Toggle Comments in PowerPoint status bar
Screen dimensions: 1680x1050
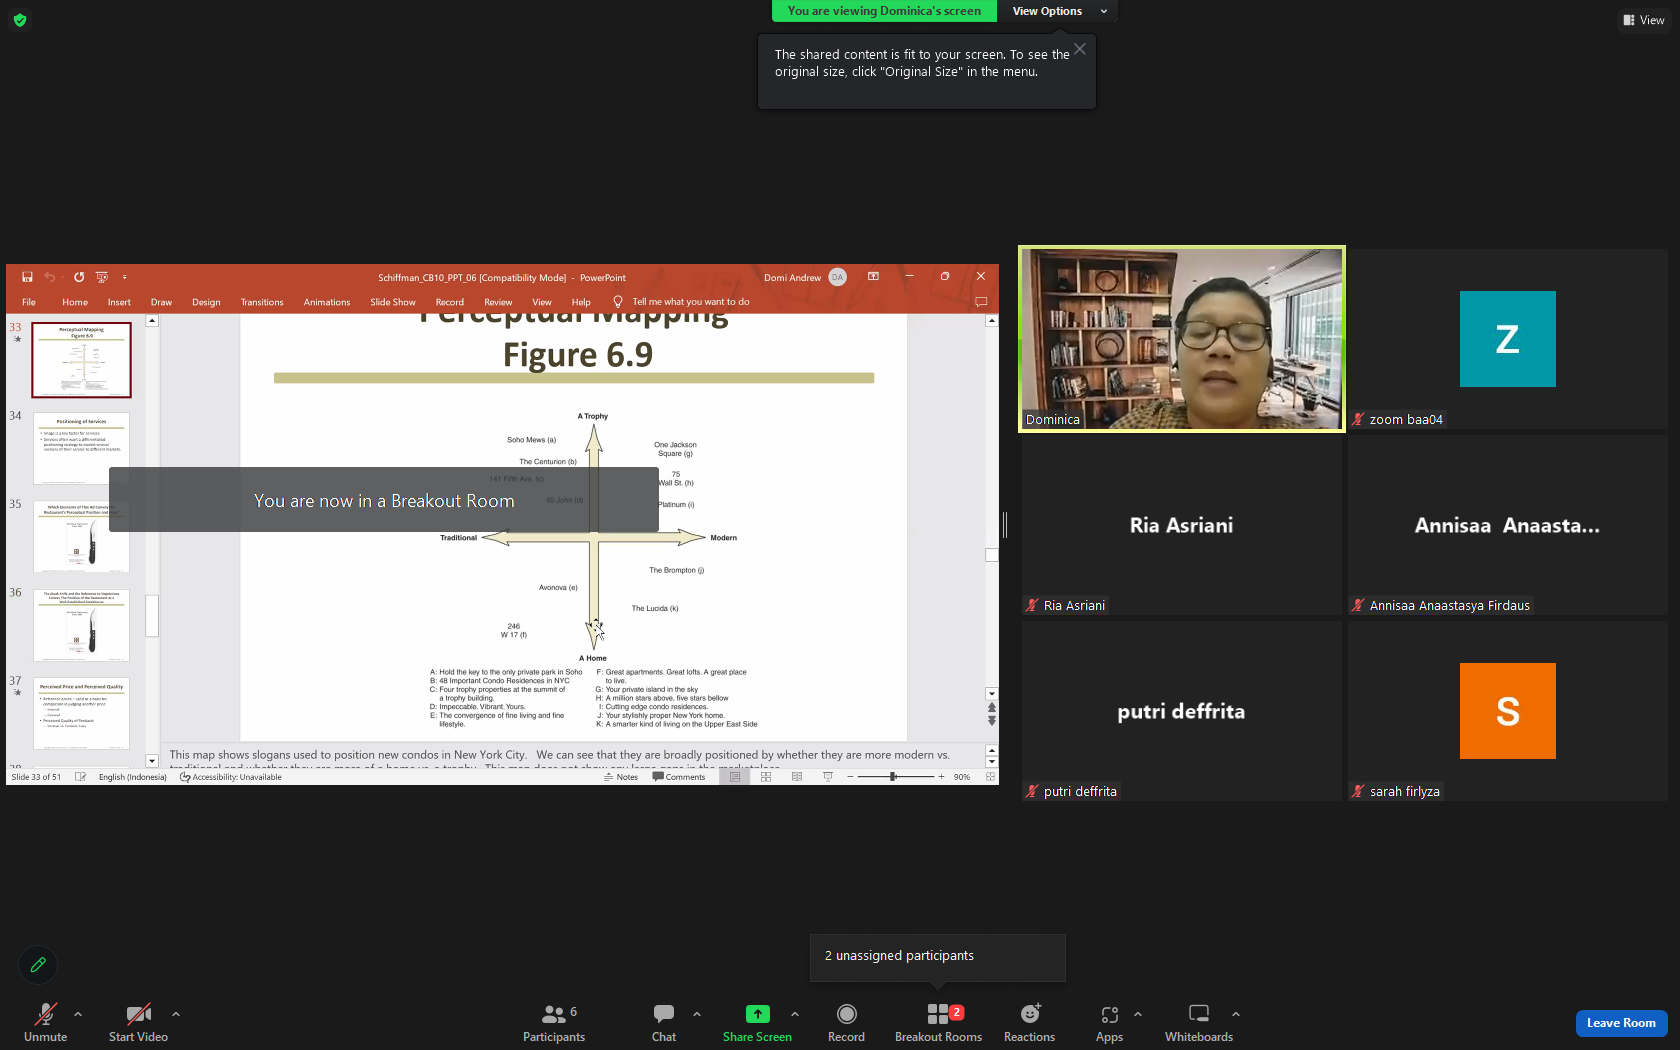(679, 777)
